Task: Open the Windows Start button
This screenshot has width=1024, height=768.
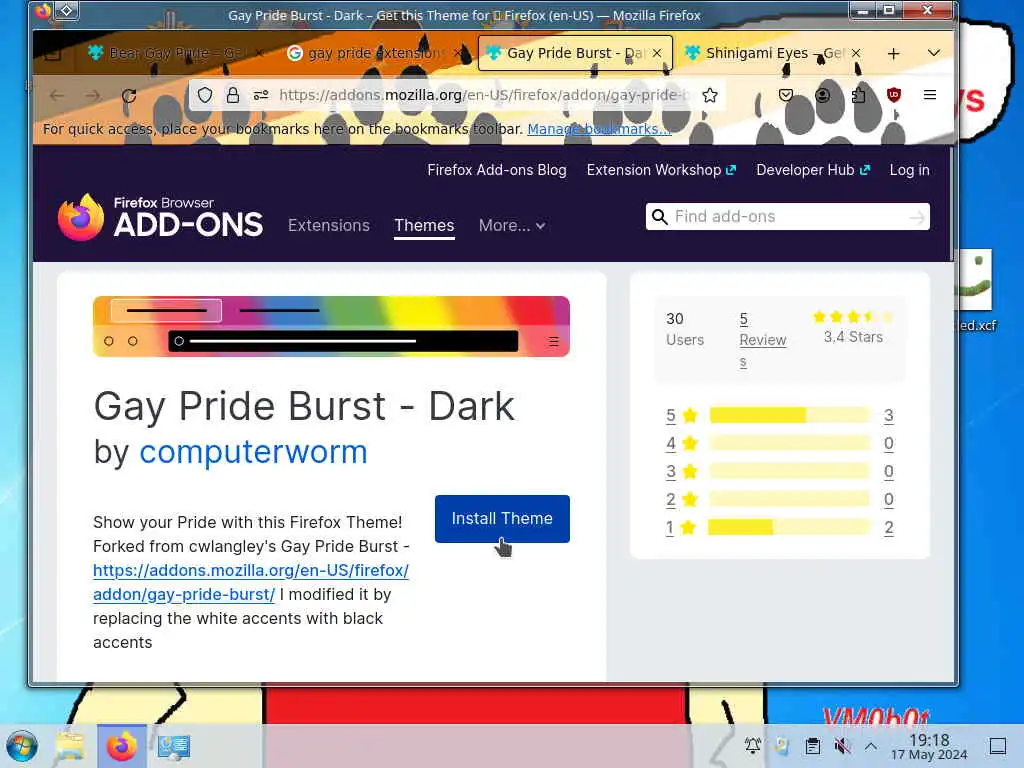Action: 22,746
